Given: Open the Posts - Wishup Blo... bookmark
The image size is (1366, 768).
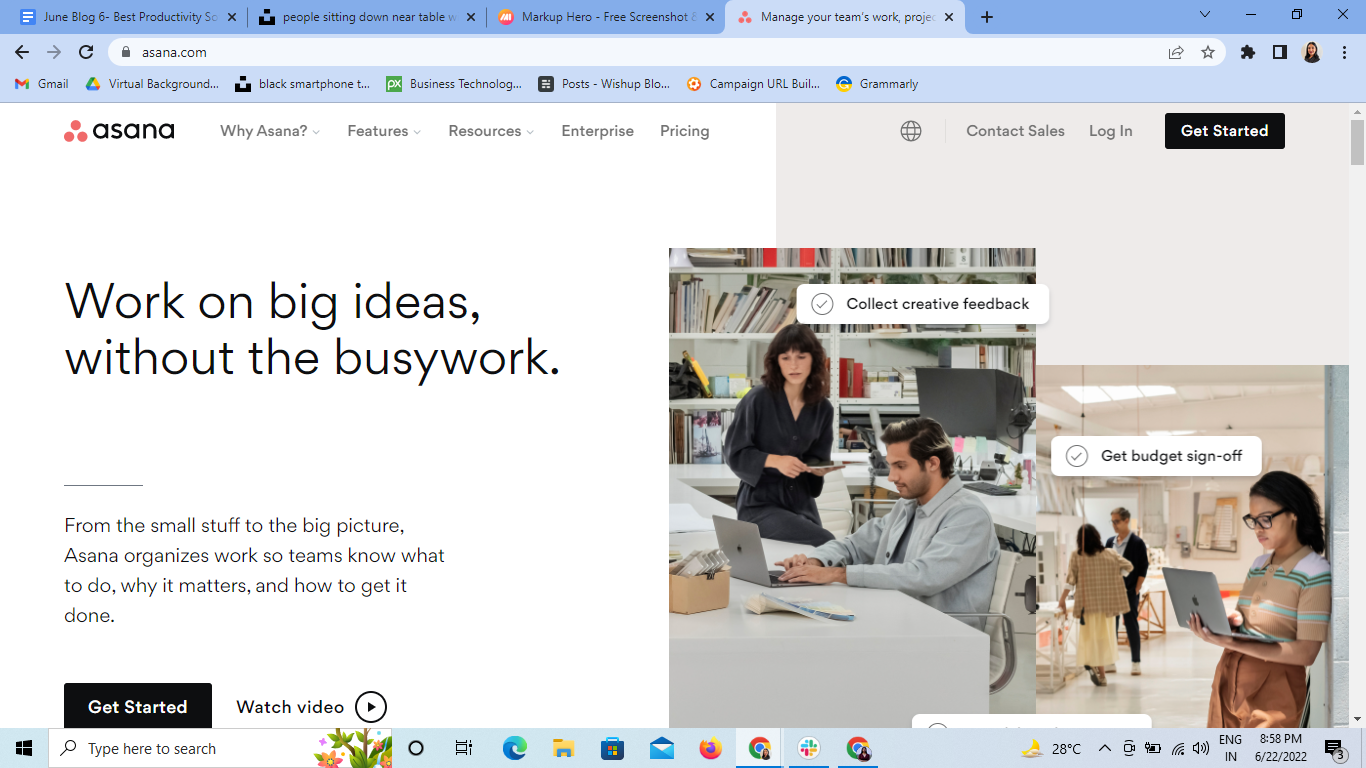Looking at the screenshot, I should (x=604, y=84).
